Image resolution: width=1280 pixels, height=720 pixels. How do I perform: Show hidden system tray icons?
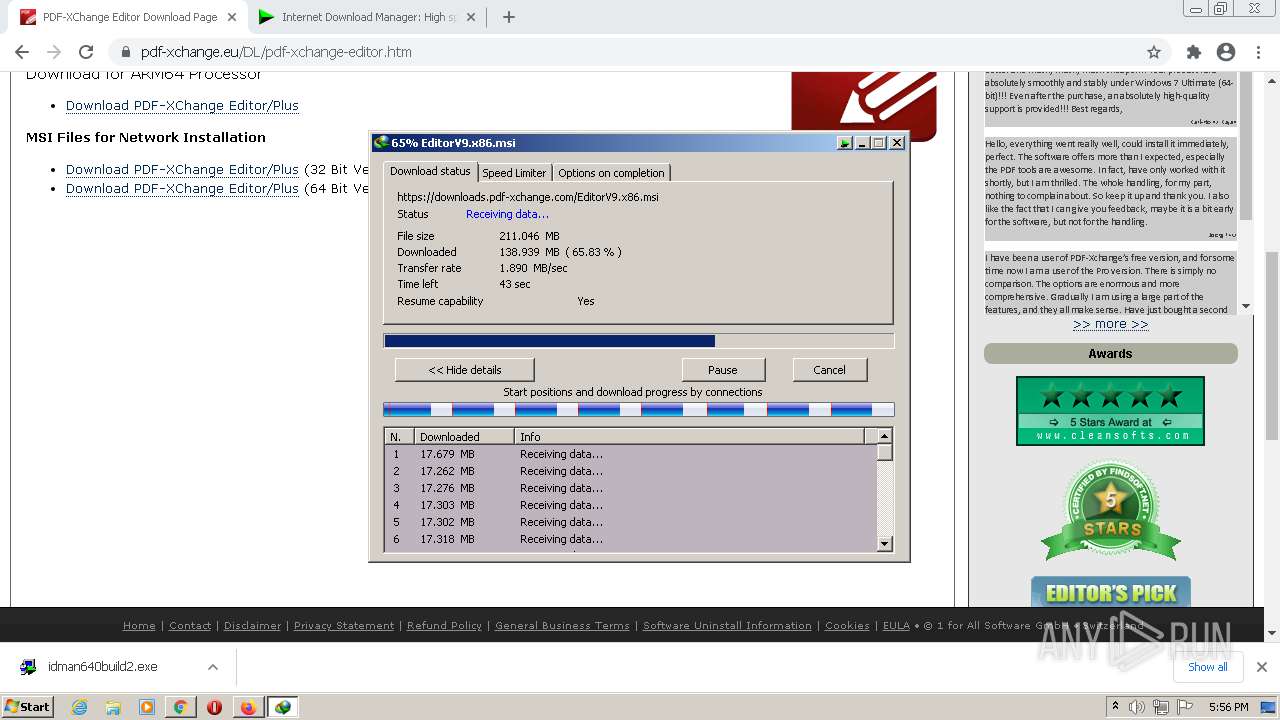pyautogui.click(x=1114, y=707)
